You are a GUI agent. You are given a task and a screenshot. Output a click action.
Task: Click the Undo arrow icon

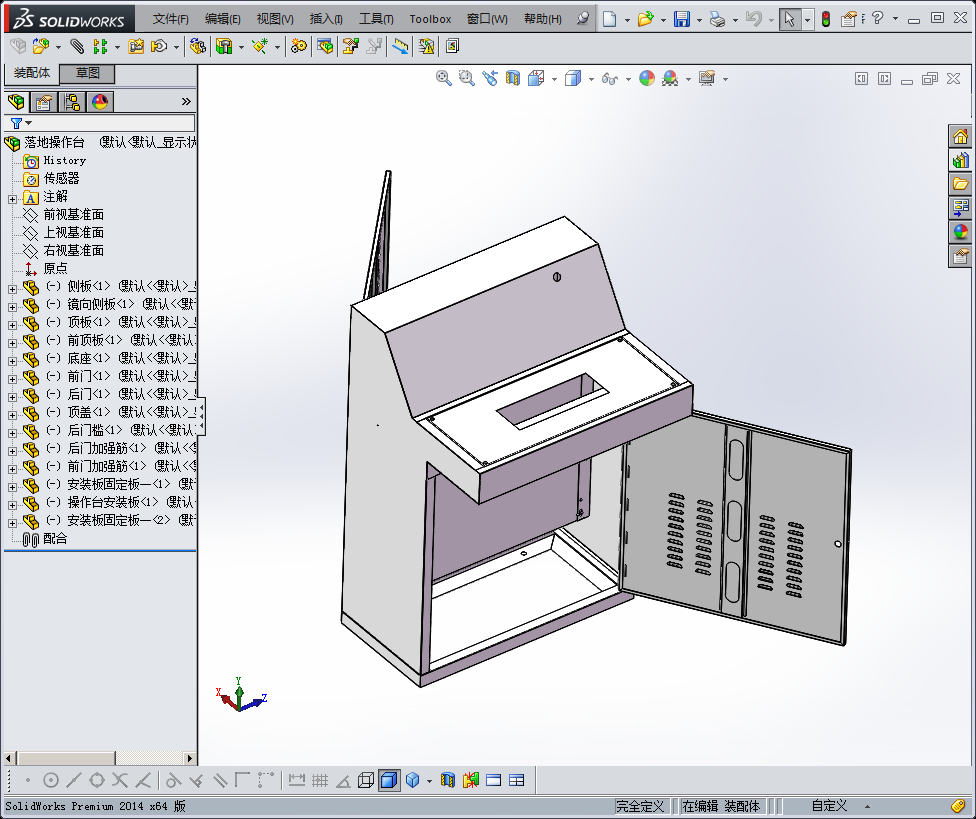click(754, 19)
